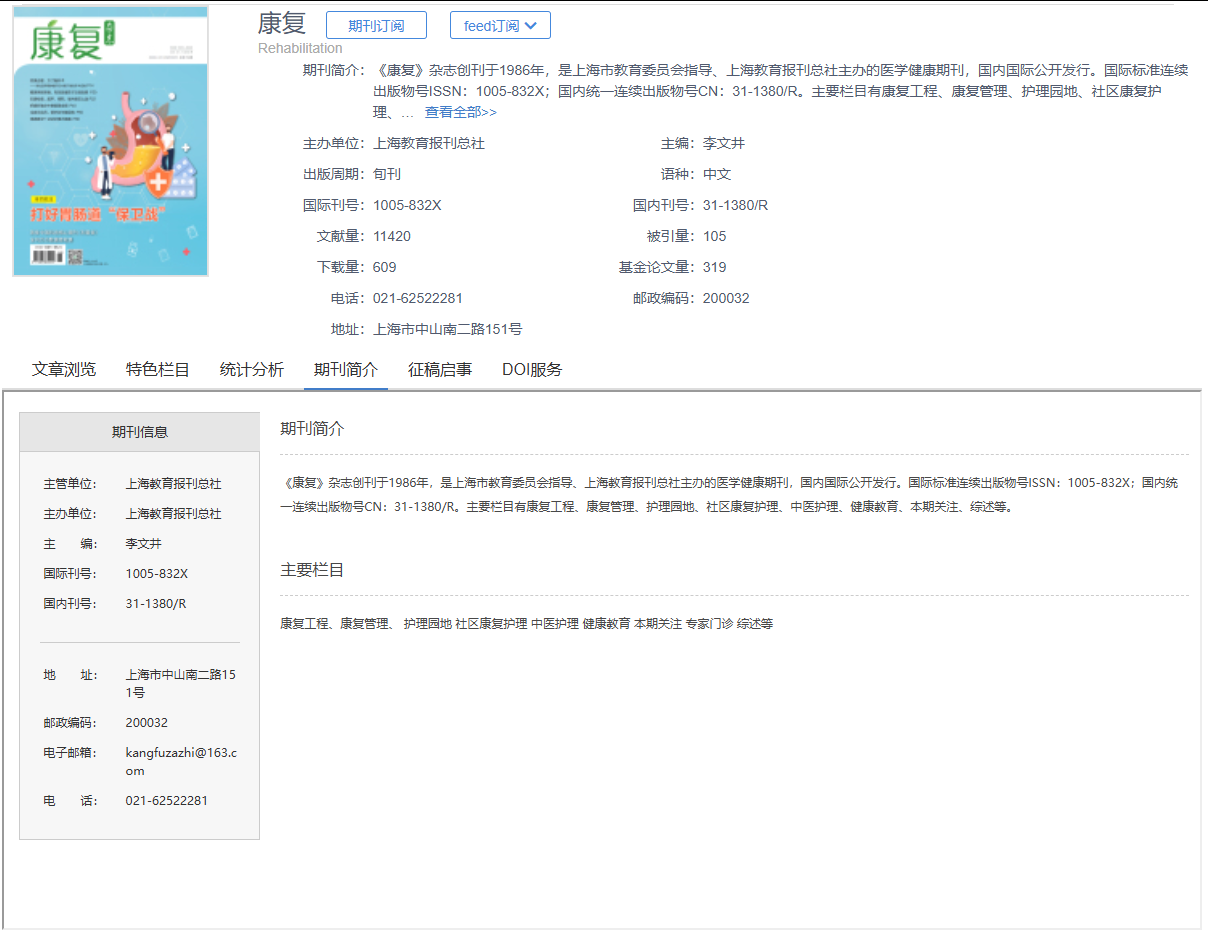Select the 统计分析 tab
1208x943 pixels.
[x=250, y=368]
